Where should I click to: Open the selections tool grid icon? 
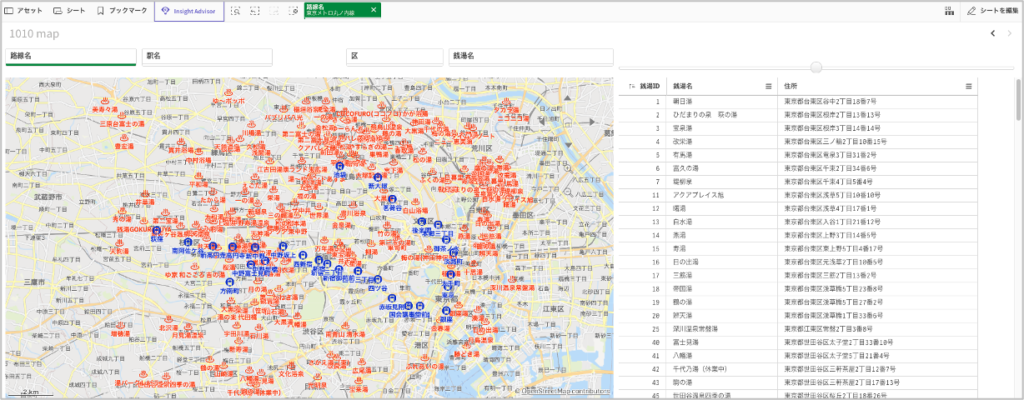(x=948, y=11)
